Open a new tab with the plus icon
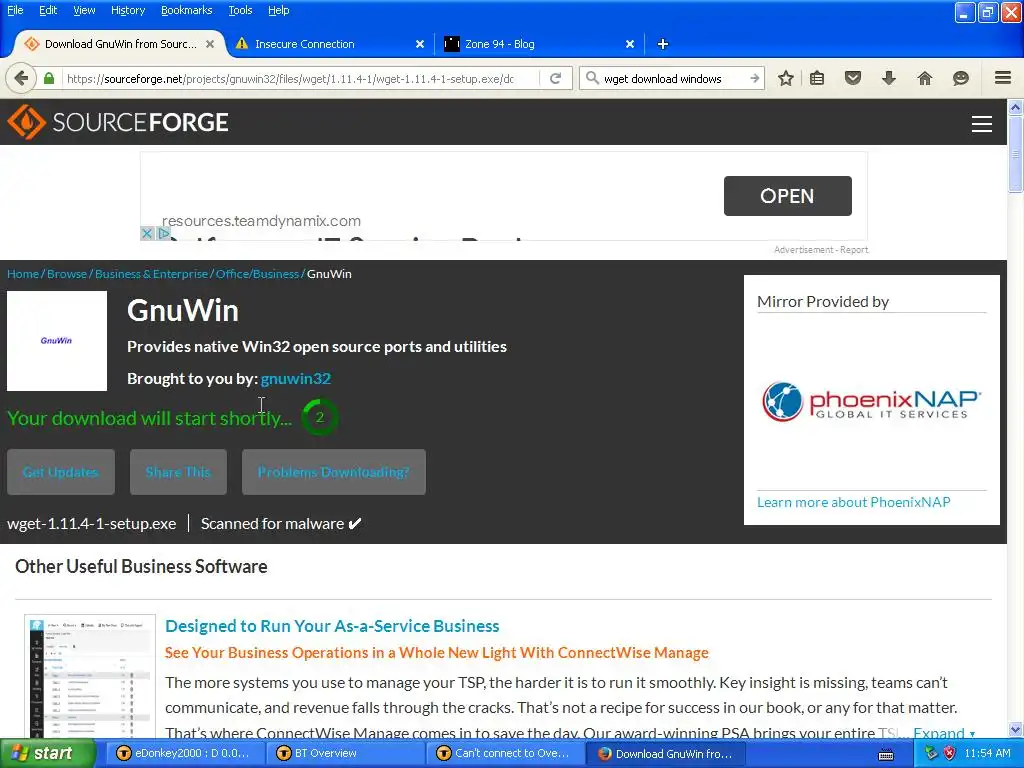The image size is (1024, 768). point(663,44)
